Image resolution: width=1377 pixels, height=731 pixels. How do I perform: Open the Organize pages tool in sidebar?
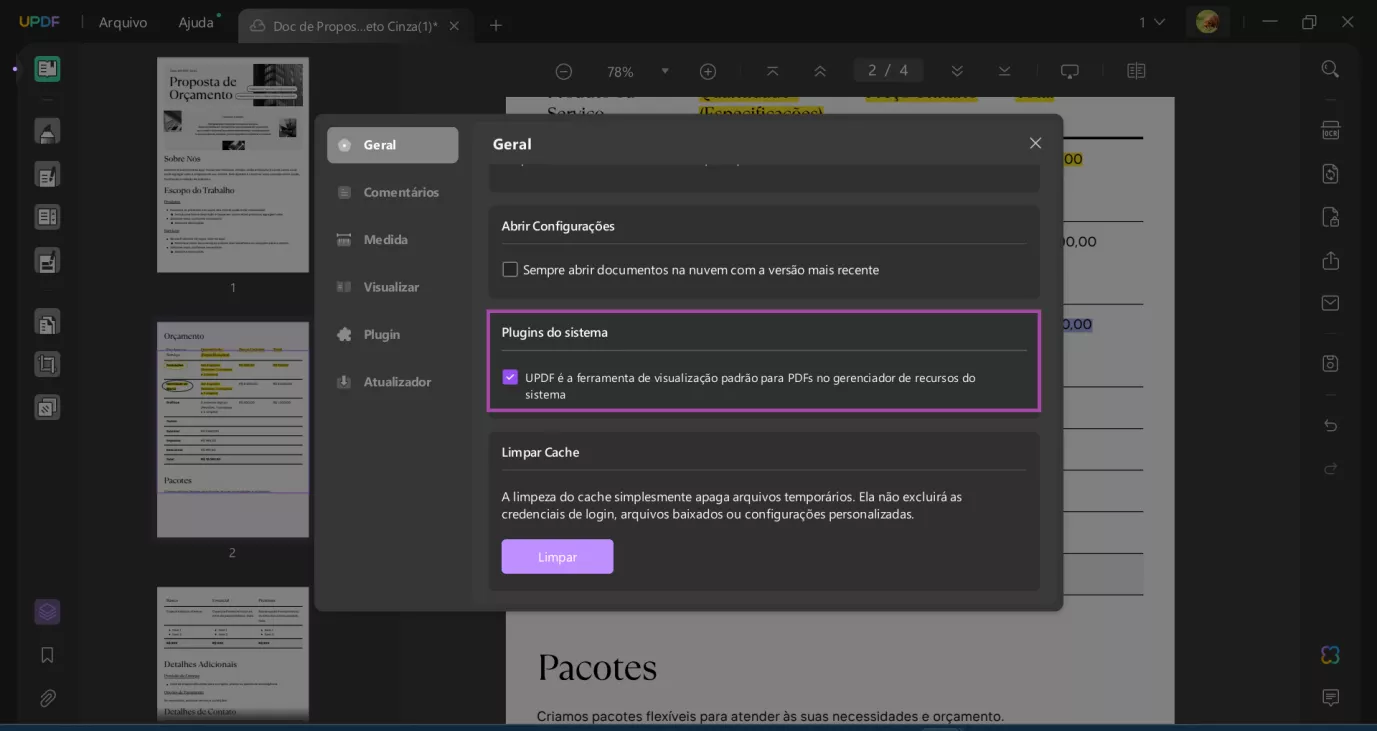47,322
